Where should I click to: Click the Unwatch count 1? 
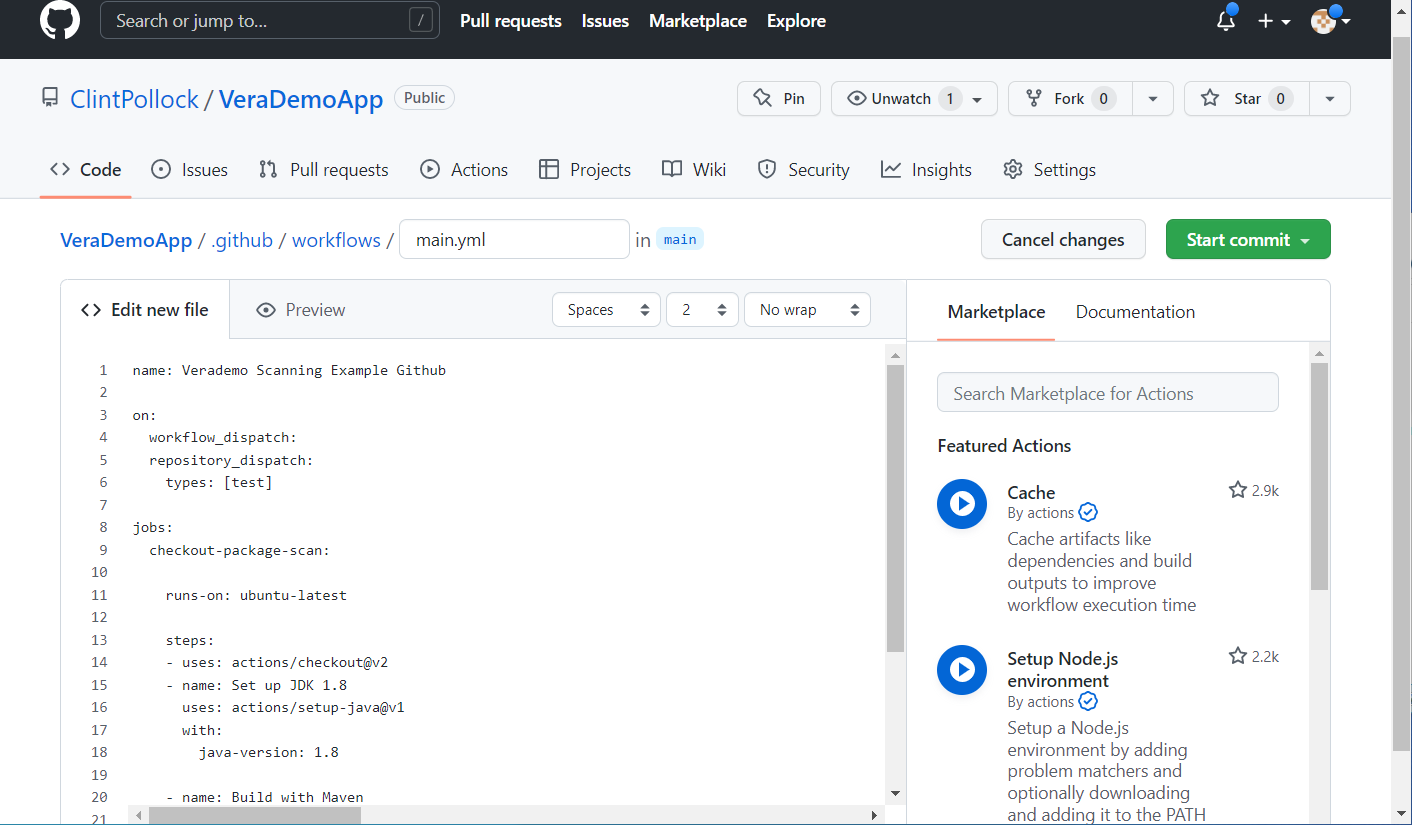[950, 98]
